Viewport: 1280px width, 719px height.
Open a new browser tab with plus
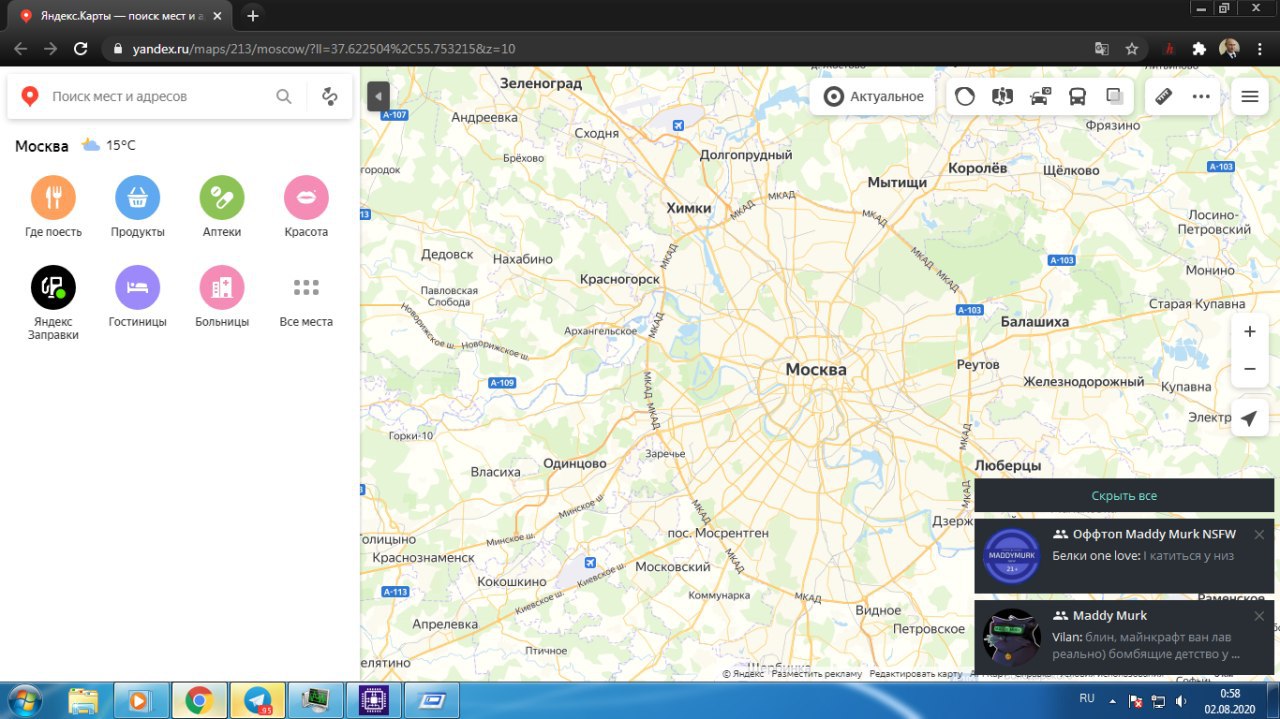(x=253, y=16)
